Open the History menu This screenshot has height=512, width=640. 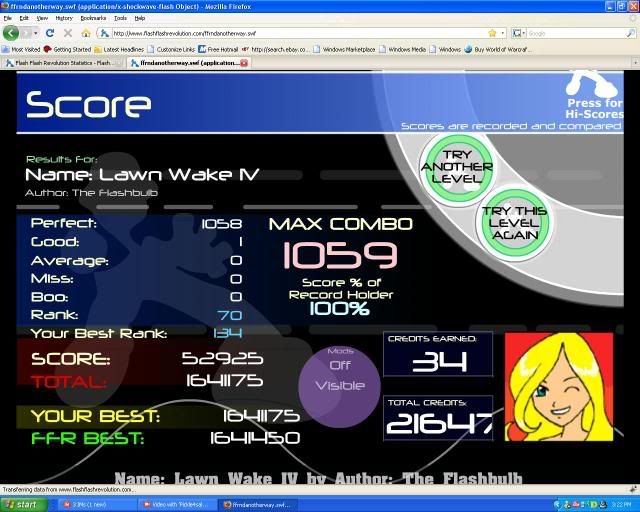[64, 18]
